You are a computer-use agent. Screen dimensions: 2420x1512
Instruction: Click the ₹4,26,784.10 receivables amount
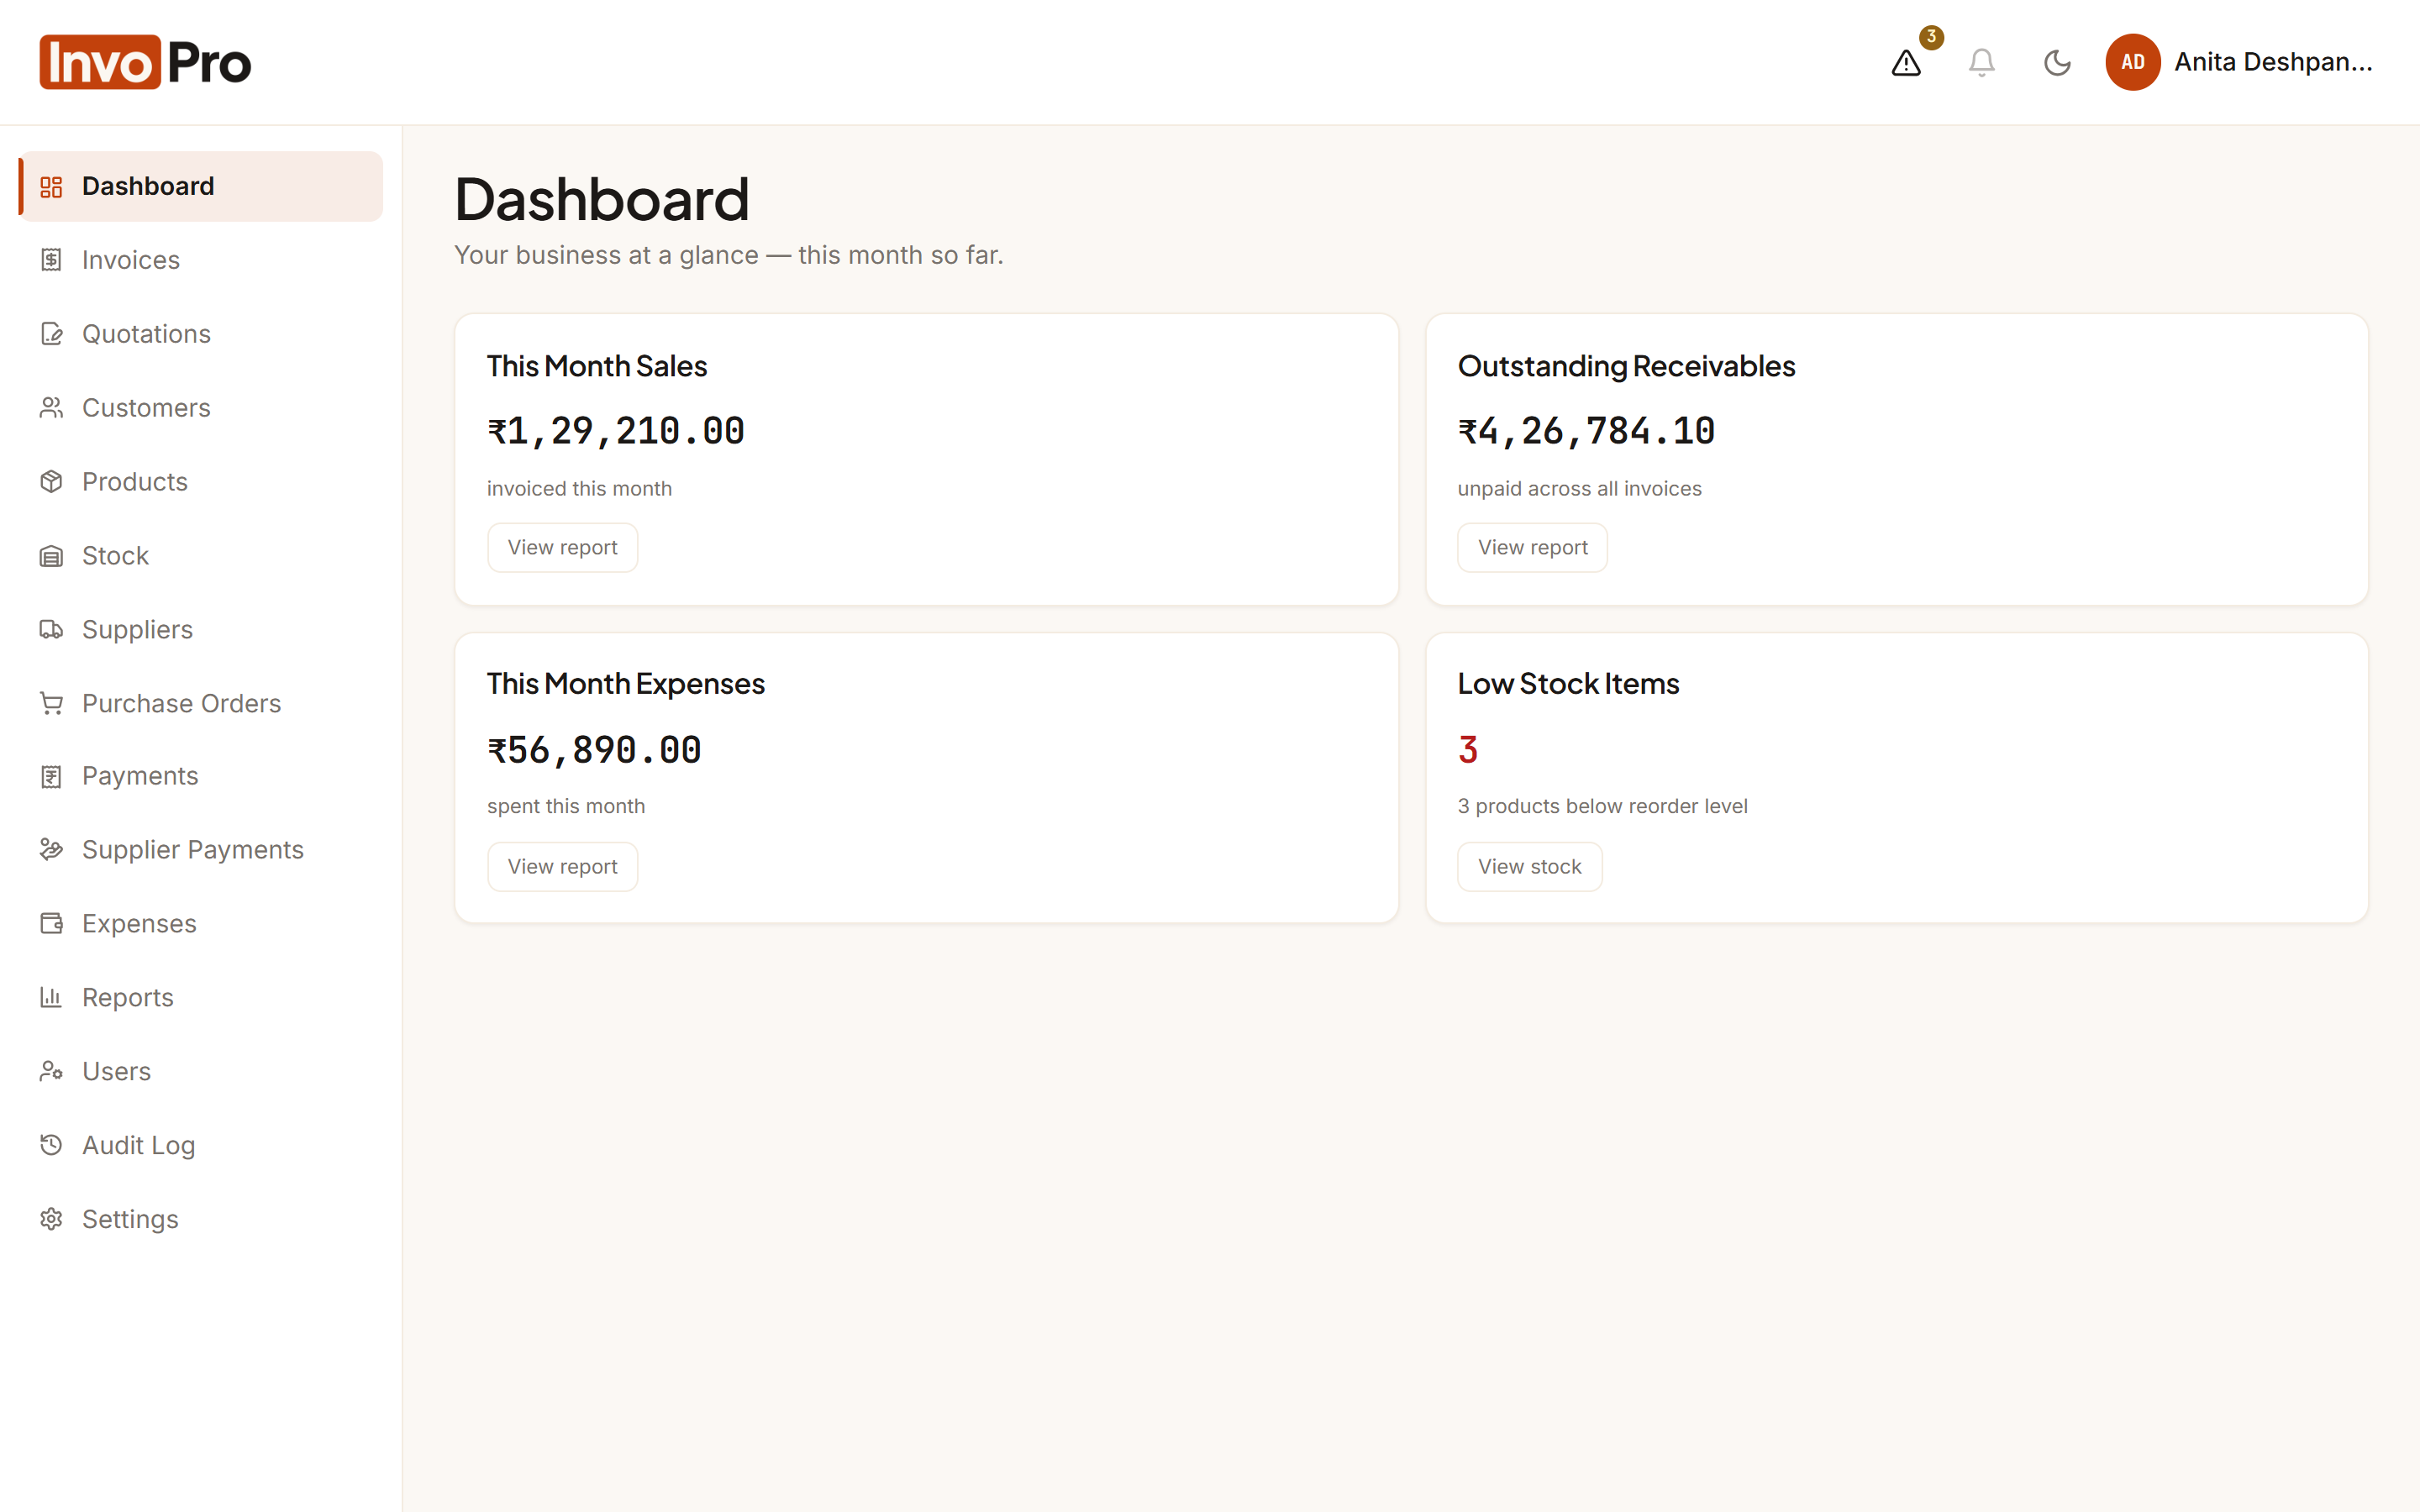pyautogui.click(x=1586, y=431)
